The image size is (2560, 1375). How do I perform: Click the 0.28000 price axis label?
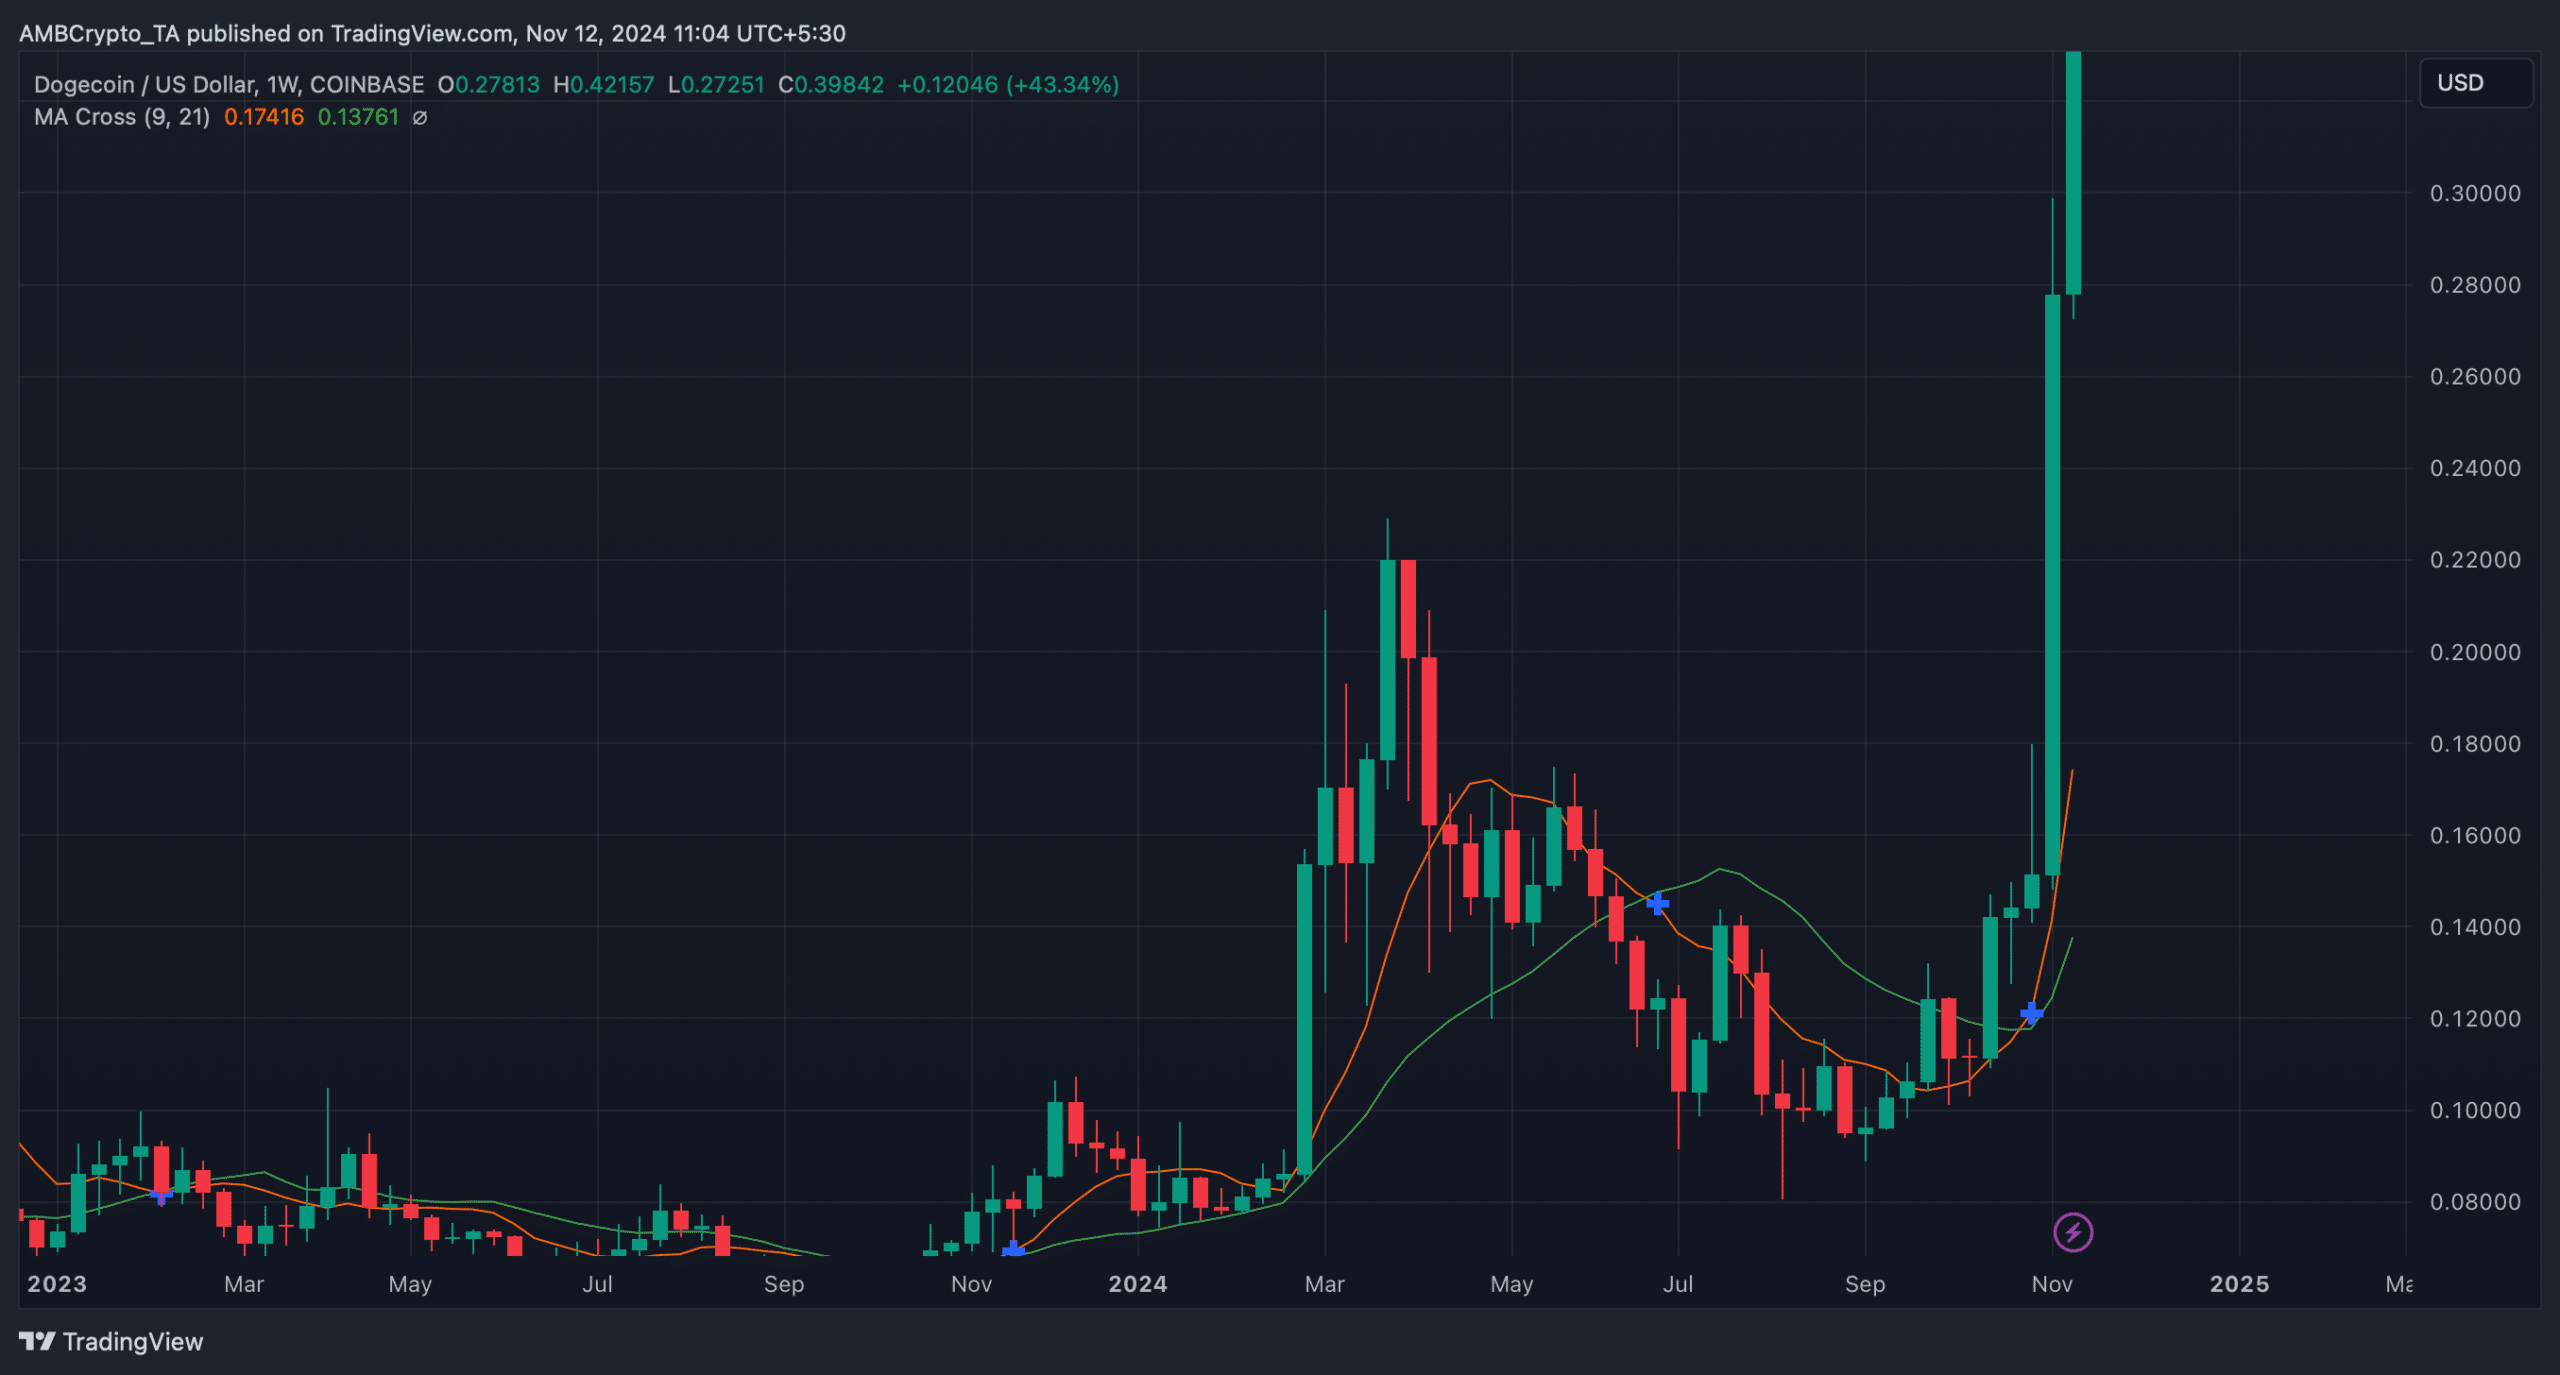tap(2475, 285)
